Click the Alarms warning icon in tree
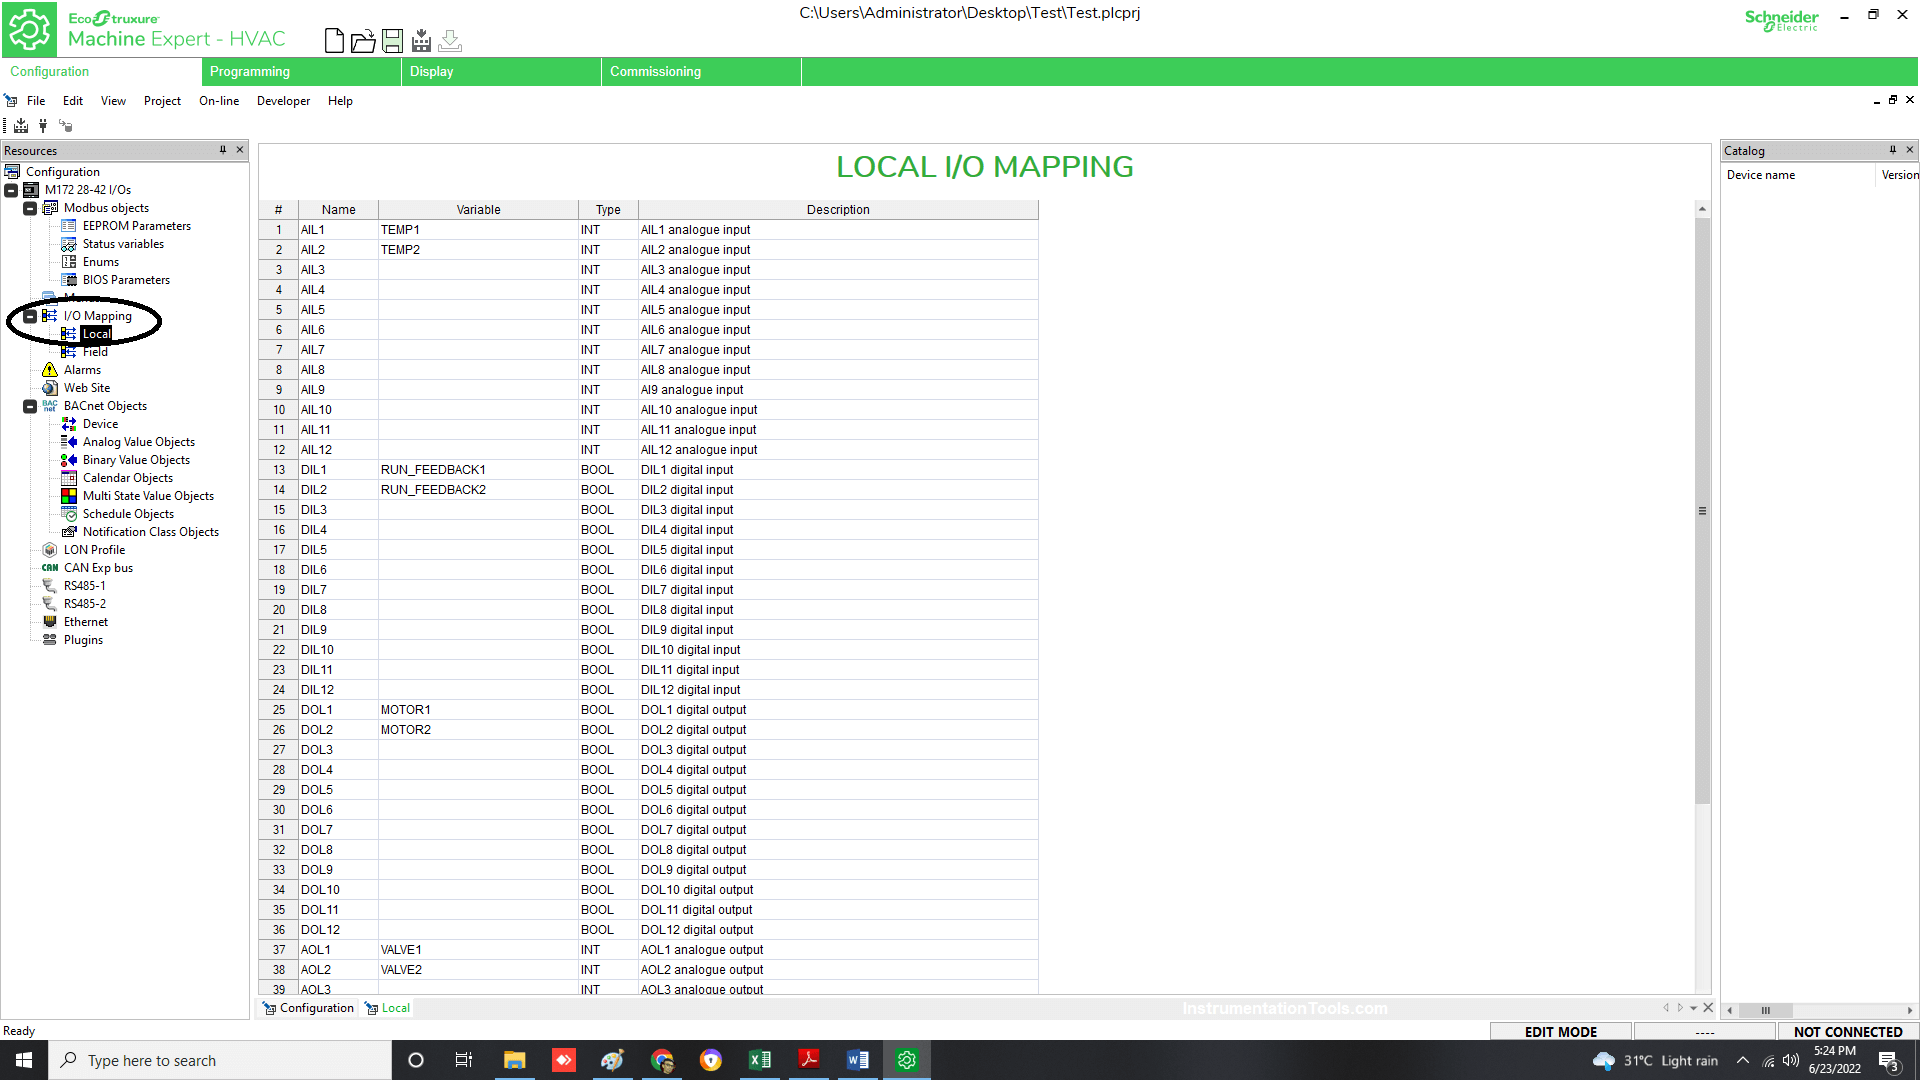Viewport: 1920px width, 1080px height. [50, 370]
